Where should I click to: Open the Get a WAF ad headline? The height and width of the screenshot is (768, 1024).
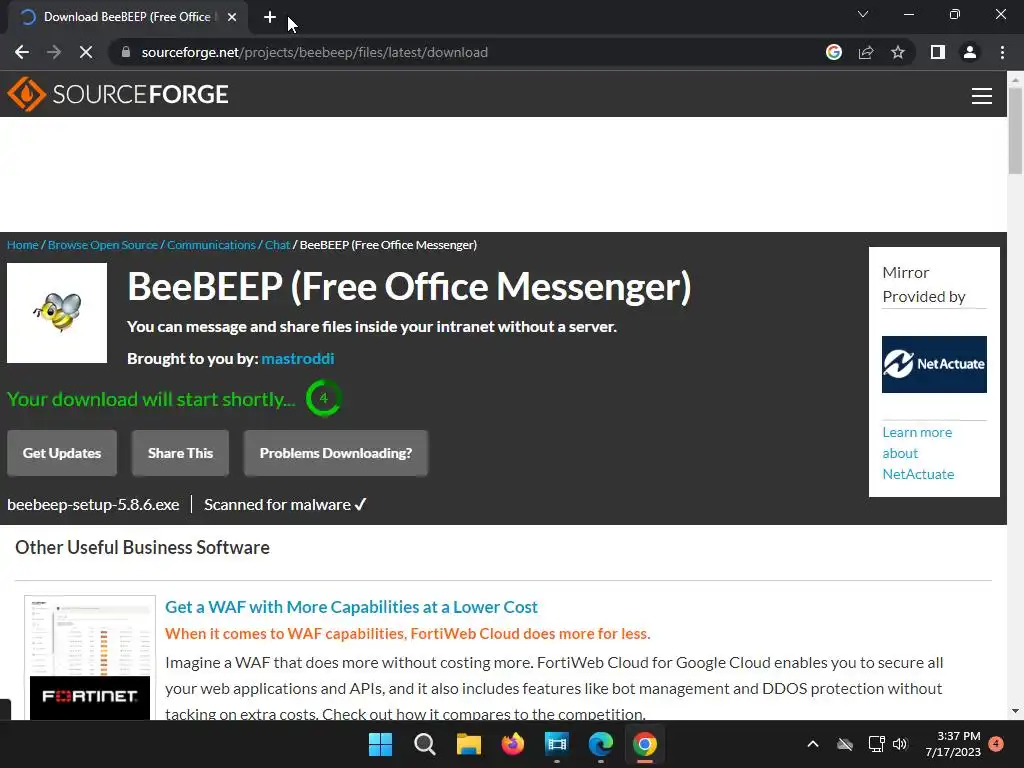(351, 607)
